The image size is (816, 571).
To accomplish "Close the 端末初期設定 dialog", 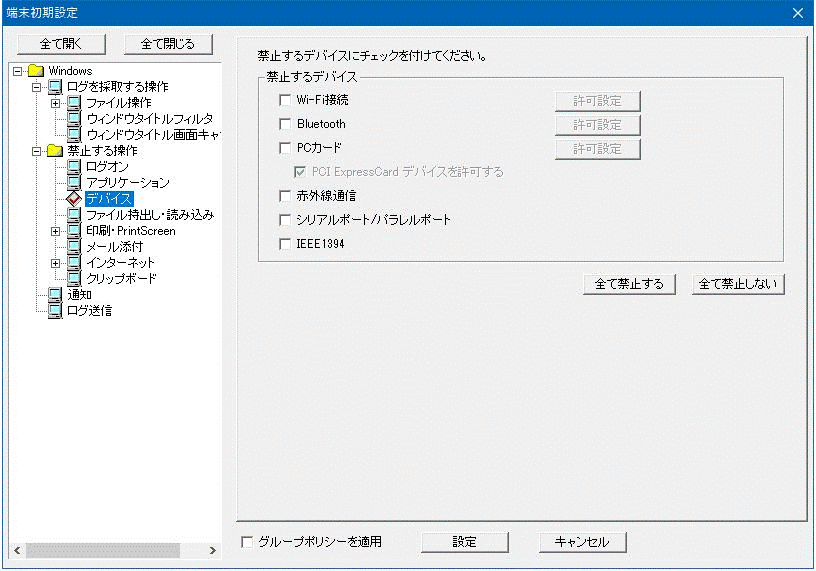I will tap(798, 13).
